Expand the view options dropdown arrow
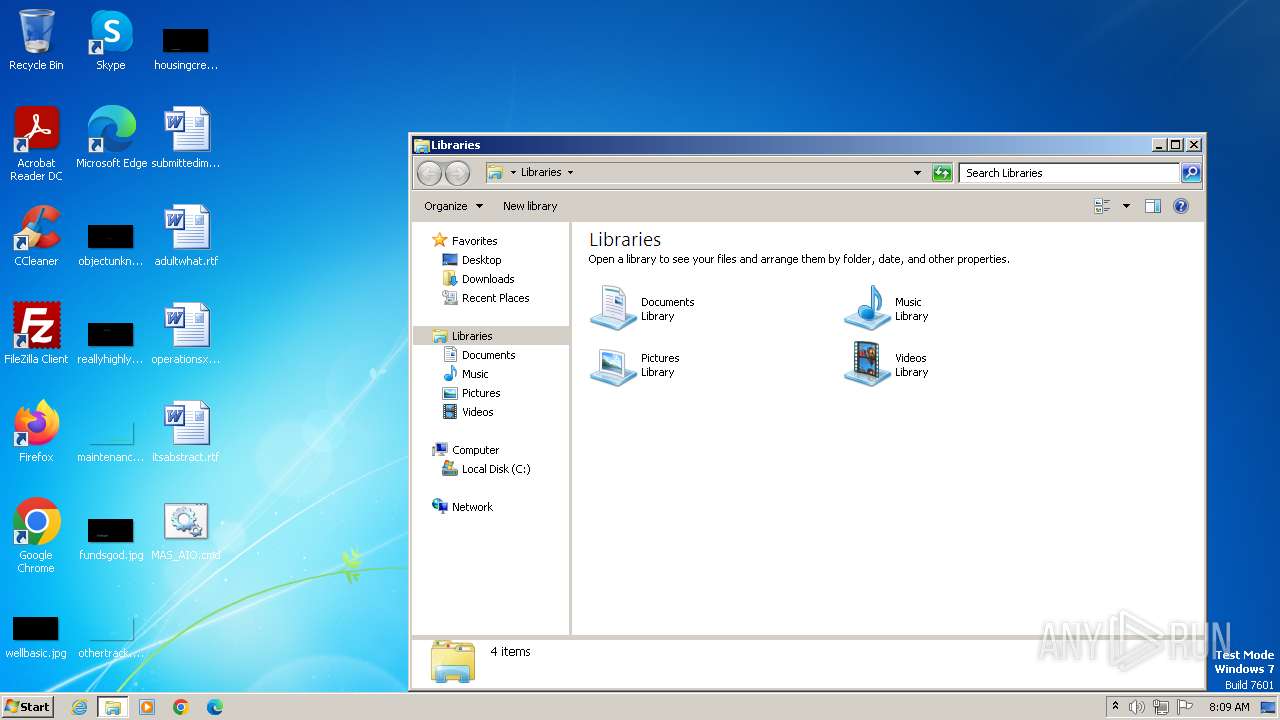Screen dimensions: 1280x720 coord(1126,206)
